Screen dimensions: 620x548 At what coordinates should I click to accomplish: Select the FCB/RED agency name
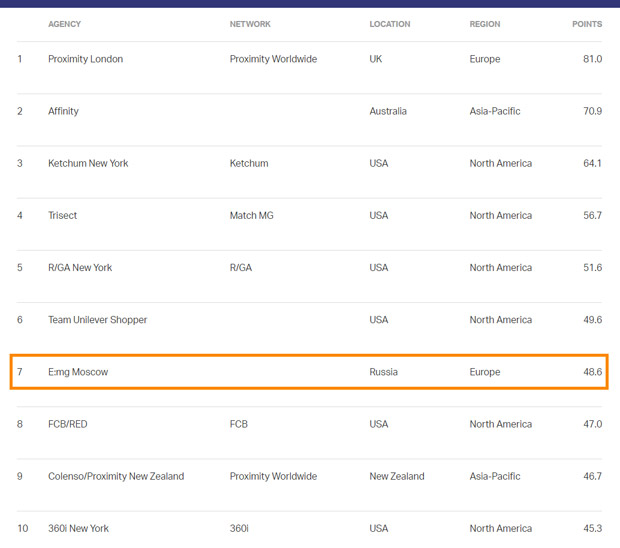[68, 424]
